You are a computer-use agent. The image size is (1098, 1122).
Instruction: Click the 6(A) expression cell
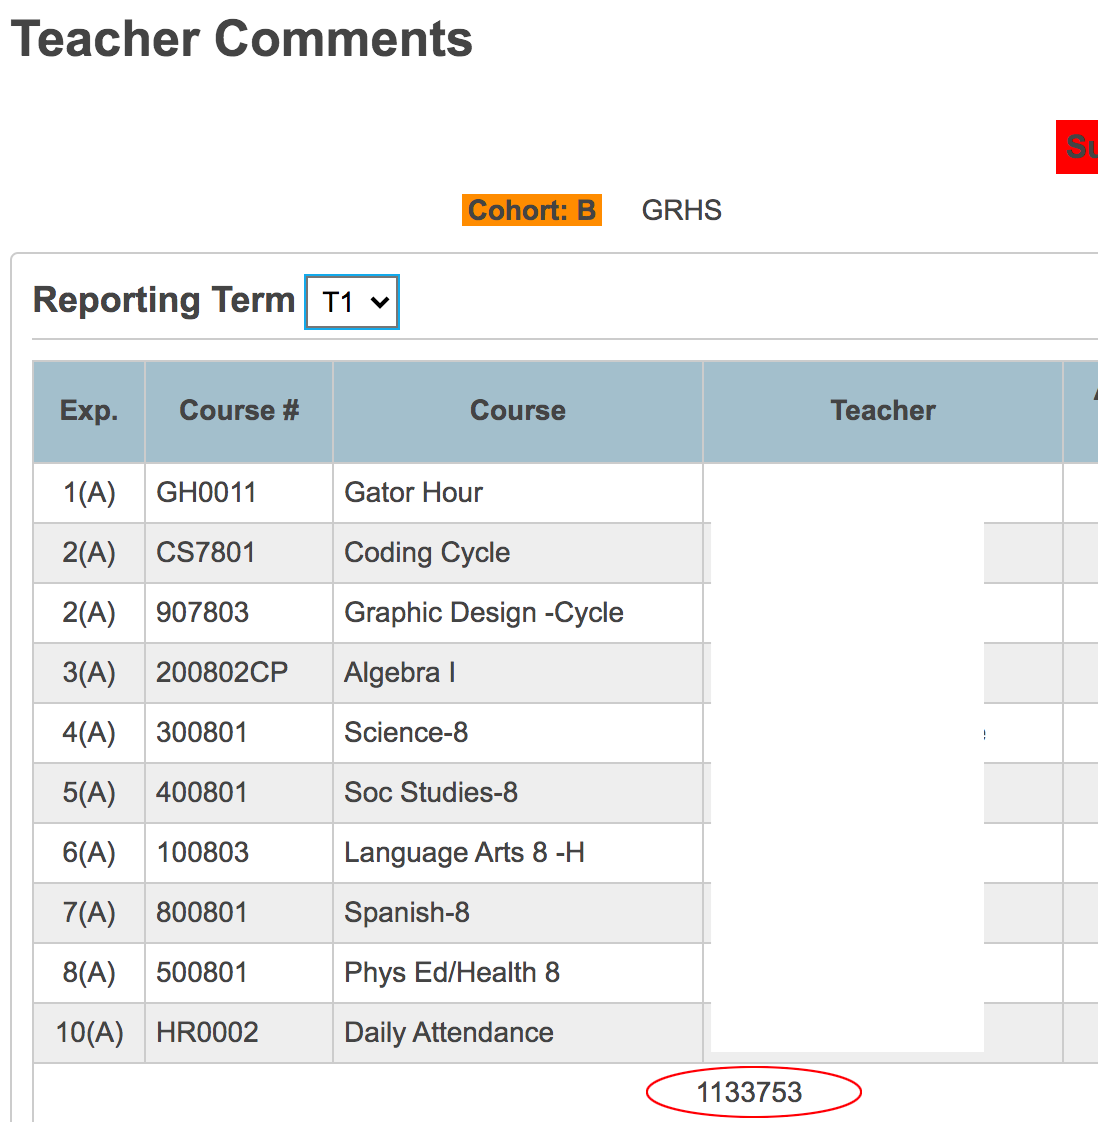(89, 854)
